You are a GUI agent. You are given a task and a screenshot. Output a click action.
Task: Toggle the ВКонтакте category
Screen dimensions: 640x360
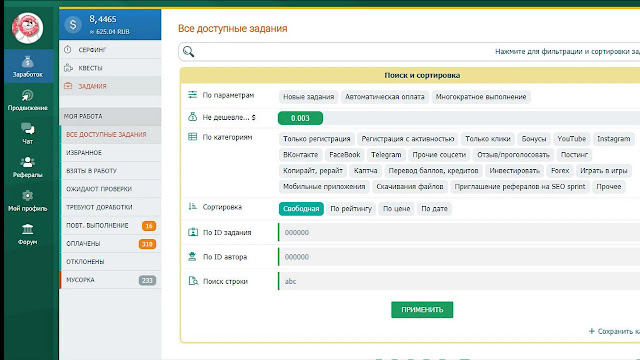[300, 155]
